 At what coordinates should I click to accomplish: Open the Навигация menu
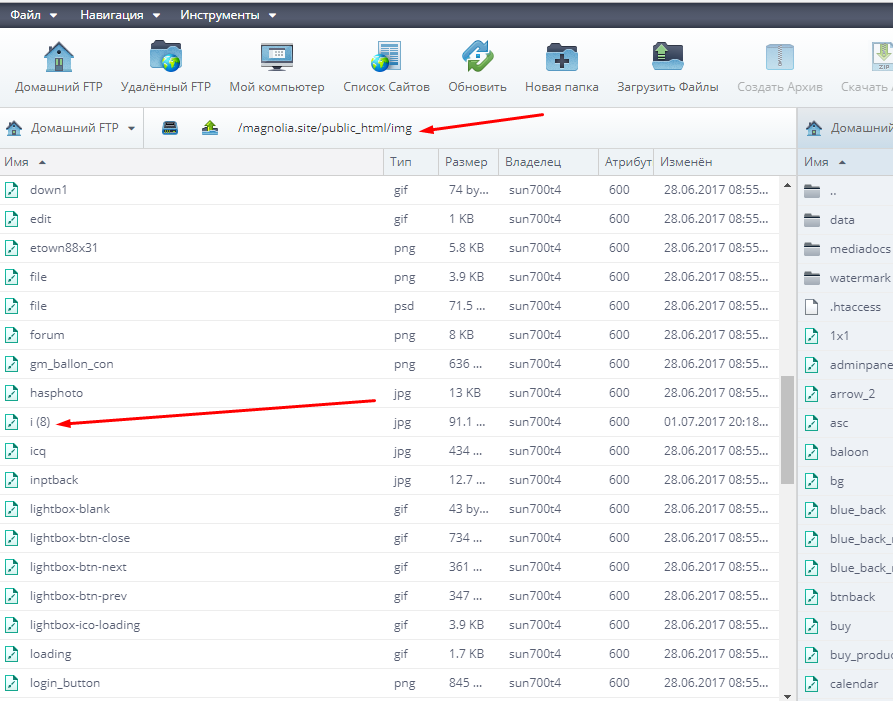click(118, 15)
